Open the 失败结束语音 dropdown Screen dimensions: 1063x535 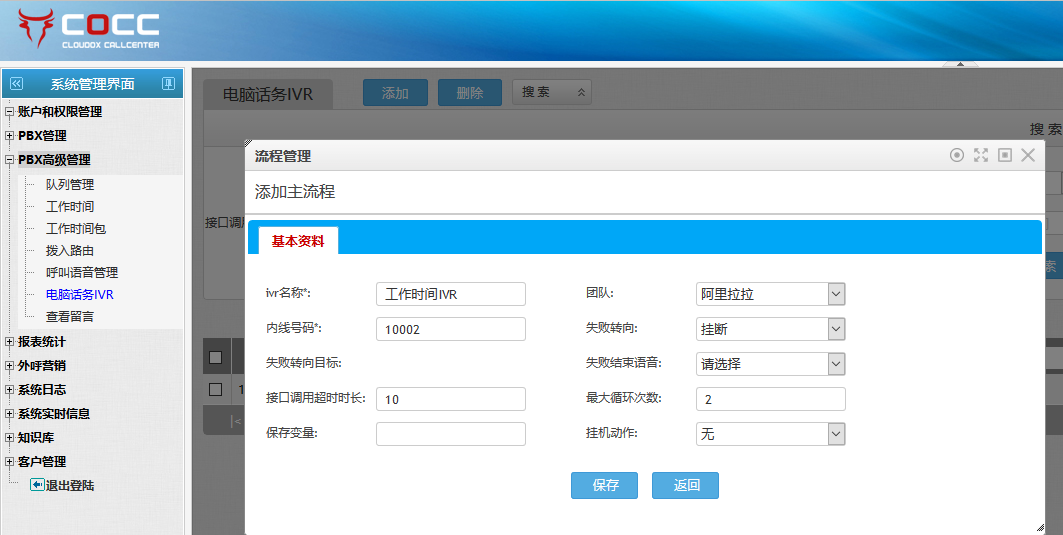point(770,364)
